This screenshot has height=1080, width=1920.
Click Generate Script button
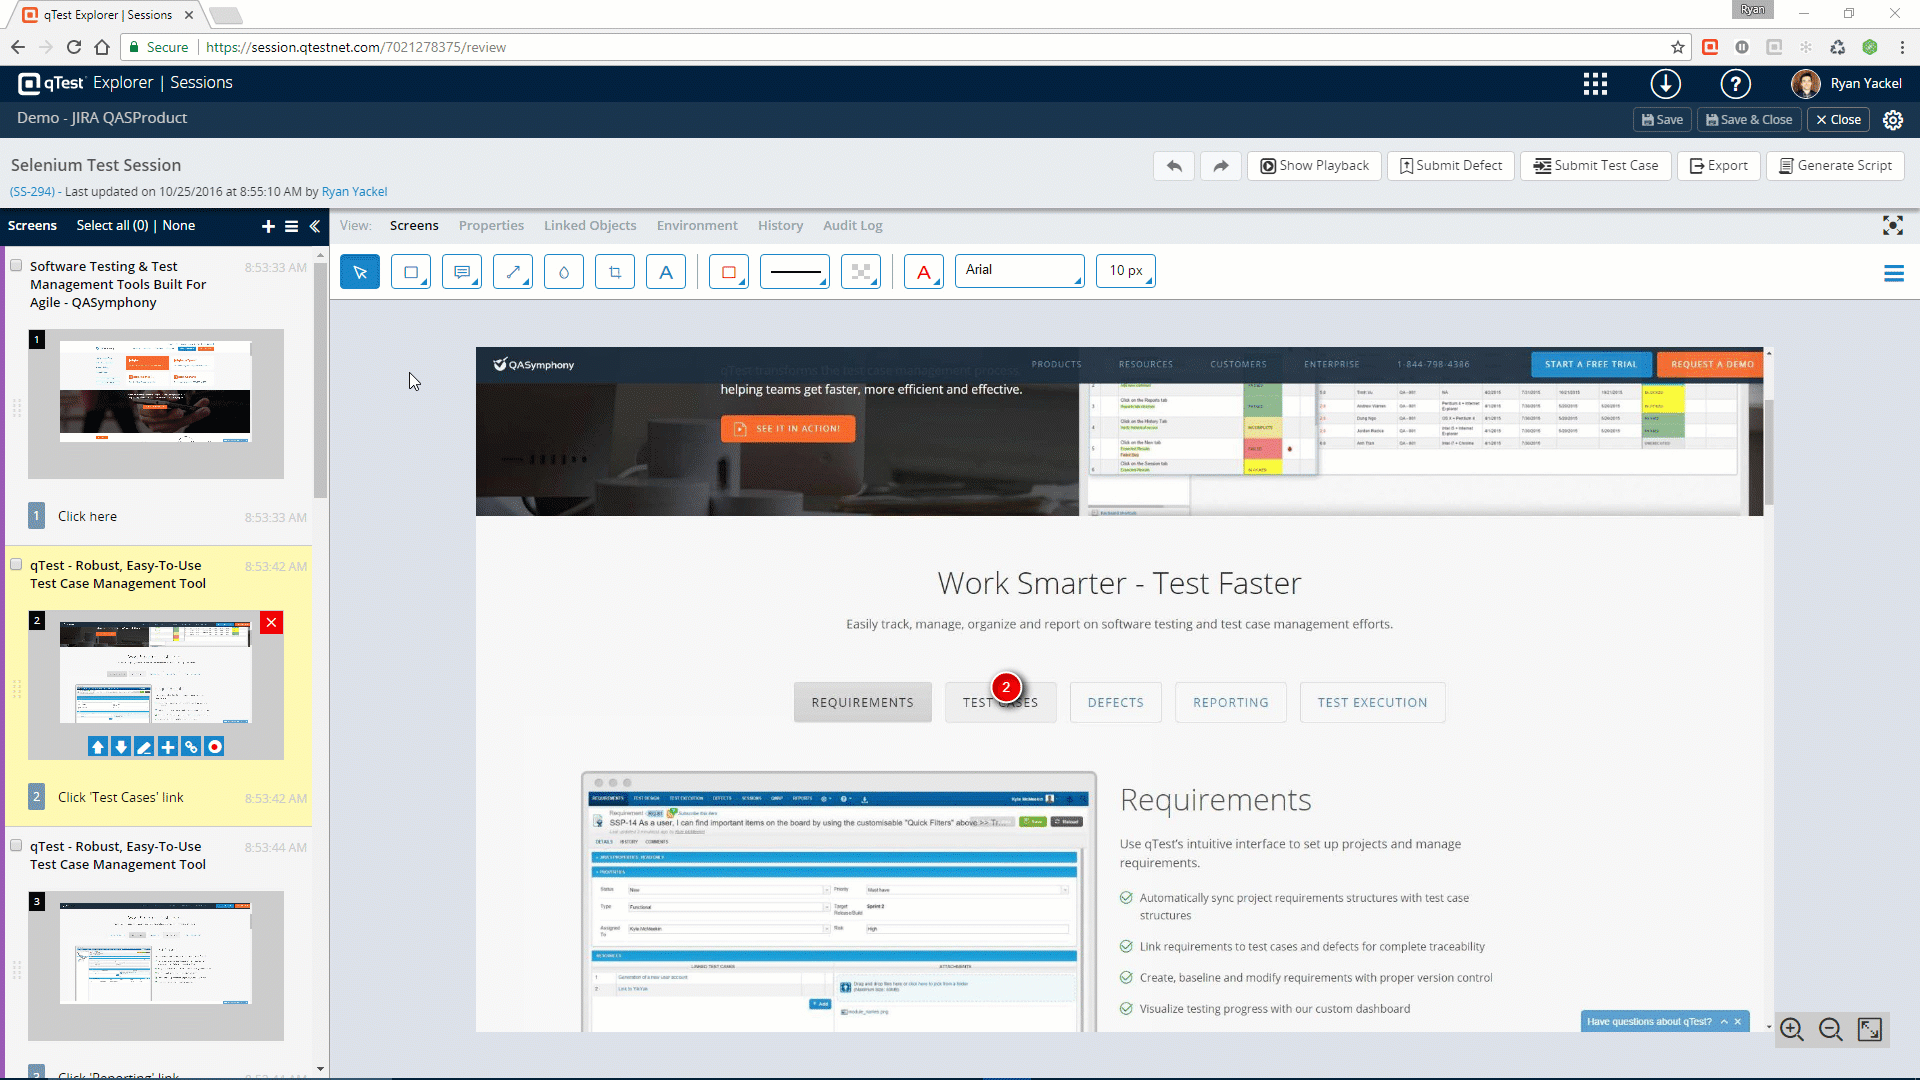coord(1835,166)
